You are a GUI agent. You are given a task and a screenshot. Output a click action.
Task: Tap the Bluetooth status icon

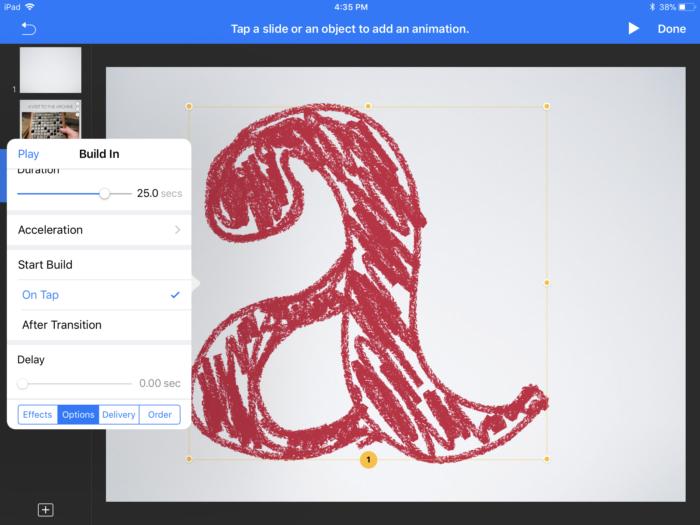pos(652,7)
